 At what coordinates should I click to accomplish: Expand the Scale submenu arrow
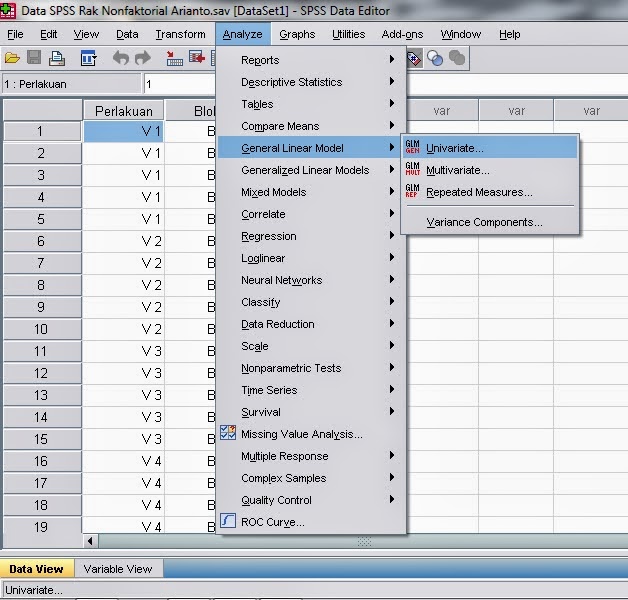pyautogui.click(x=392, y=346)
